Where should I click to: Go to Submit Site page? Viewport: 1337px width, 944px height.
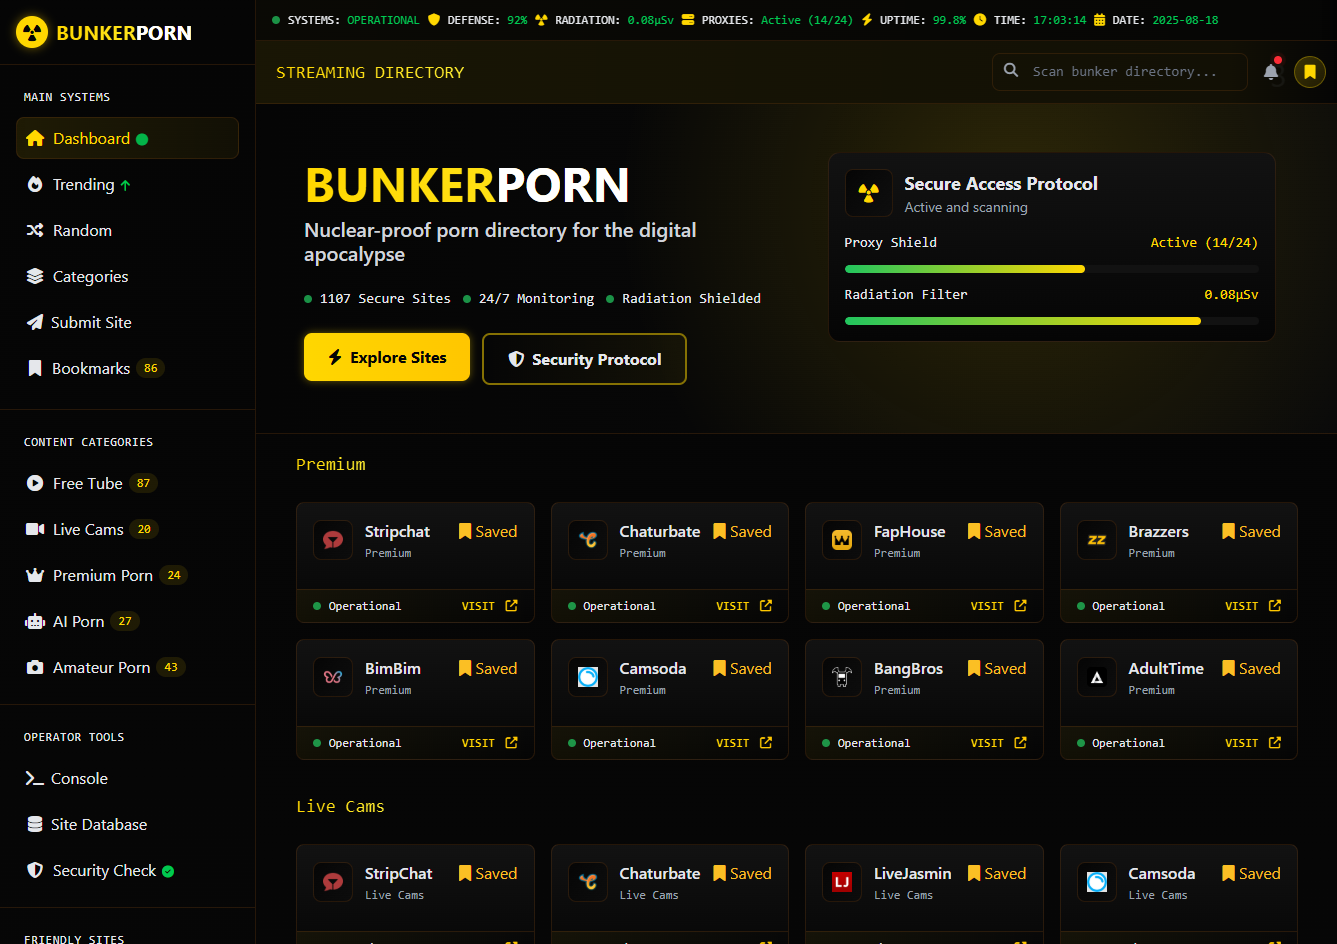127,322
